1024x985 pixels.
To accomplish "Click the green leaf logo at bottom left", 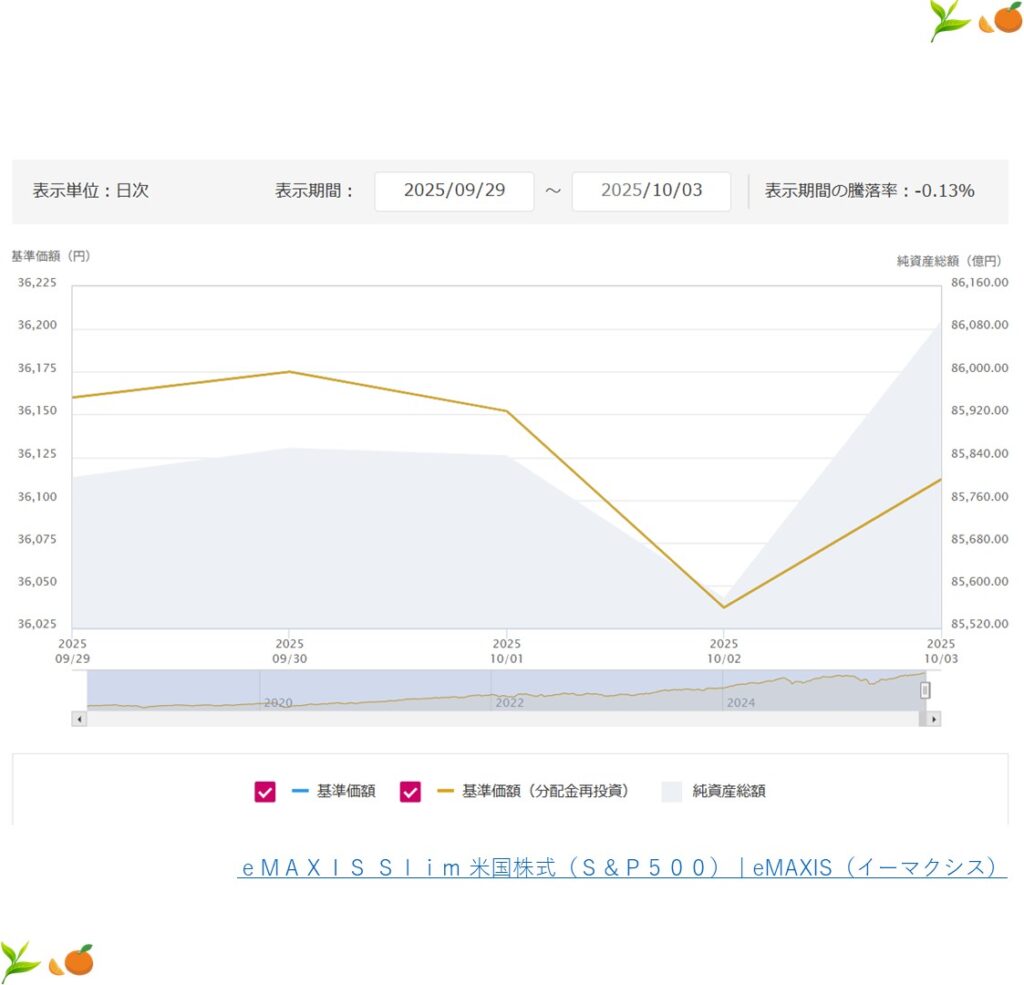I will click(20, 961).
